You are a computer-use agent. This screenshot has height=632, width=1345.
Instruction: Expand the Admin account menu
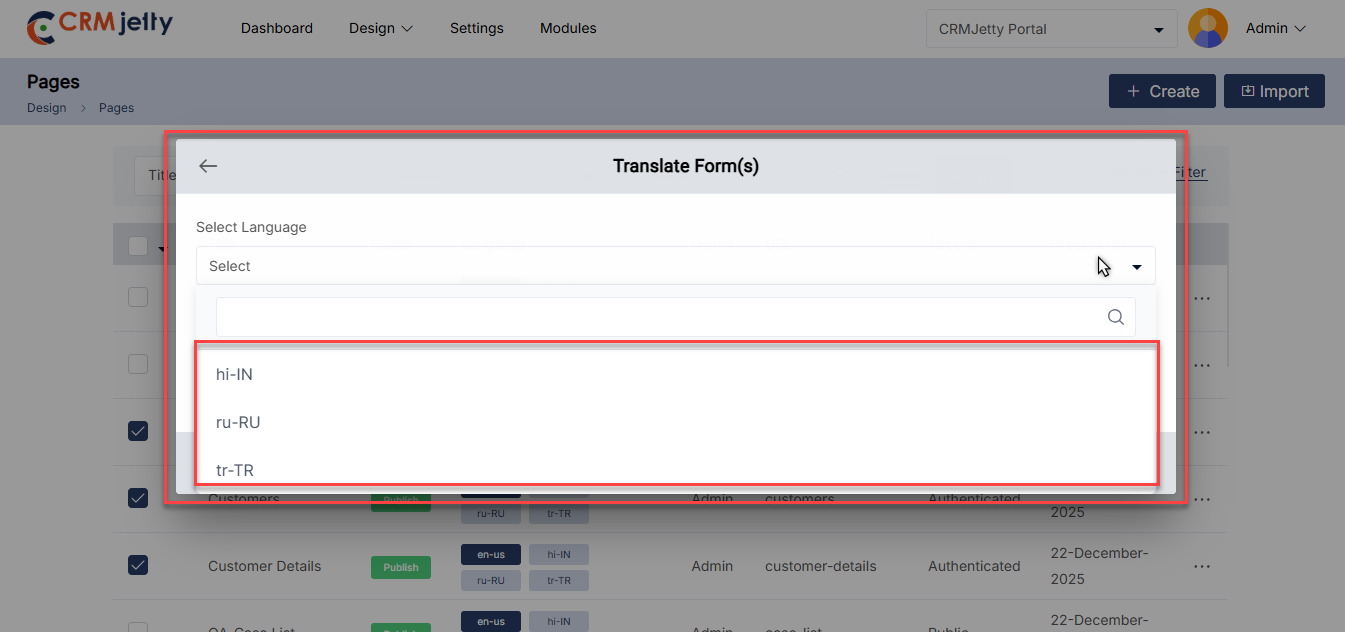(x=1275, y=28)
